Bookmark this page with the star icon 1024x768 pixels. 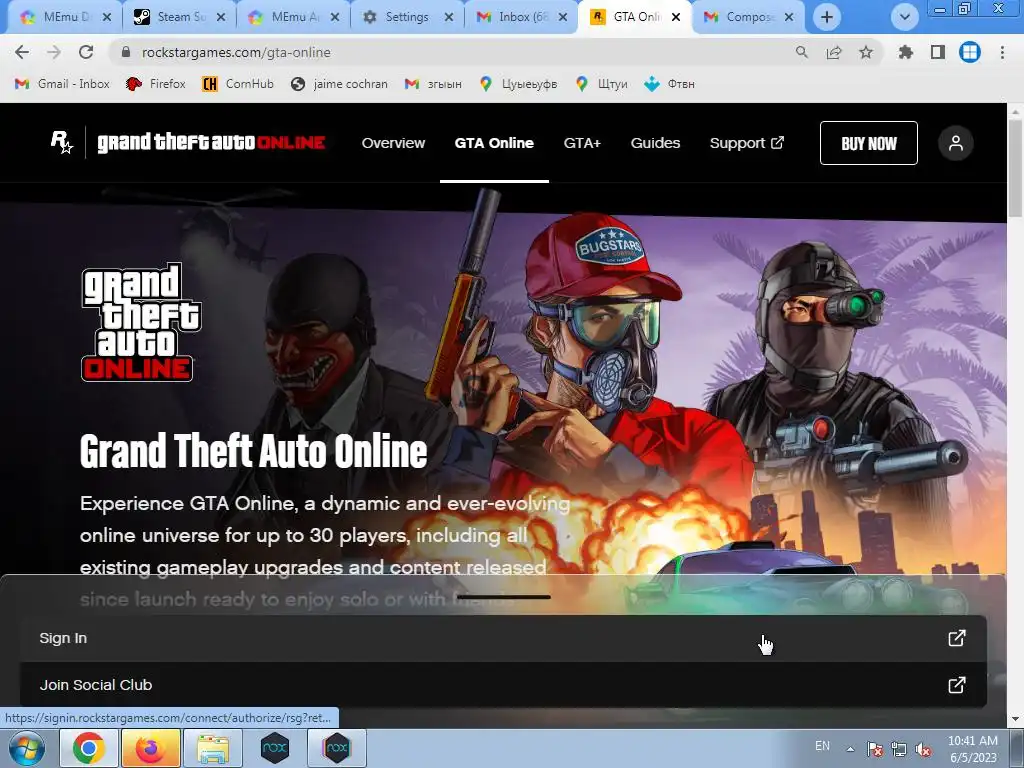tap(866, 52)
